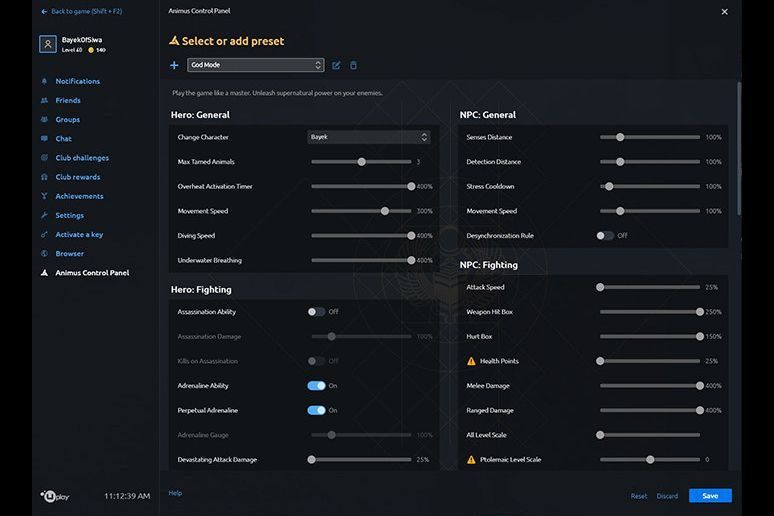Click the Club rewards icon

tap(44, 177)
